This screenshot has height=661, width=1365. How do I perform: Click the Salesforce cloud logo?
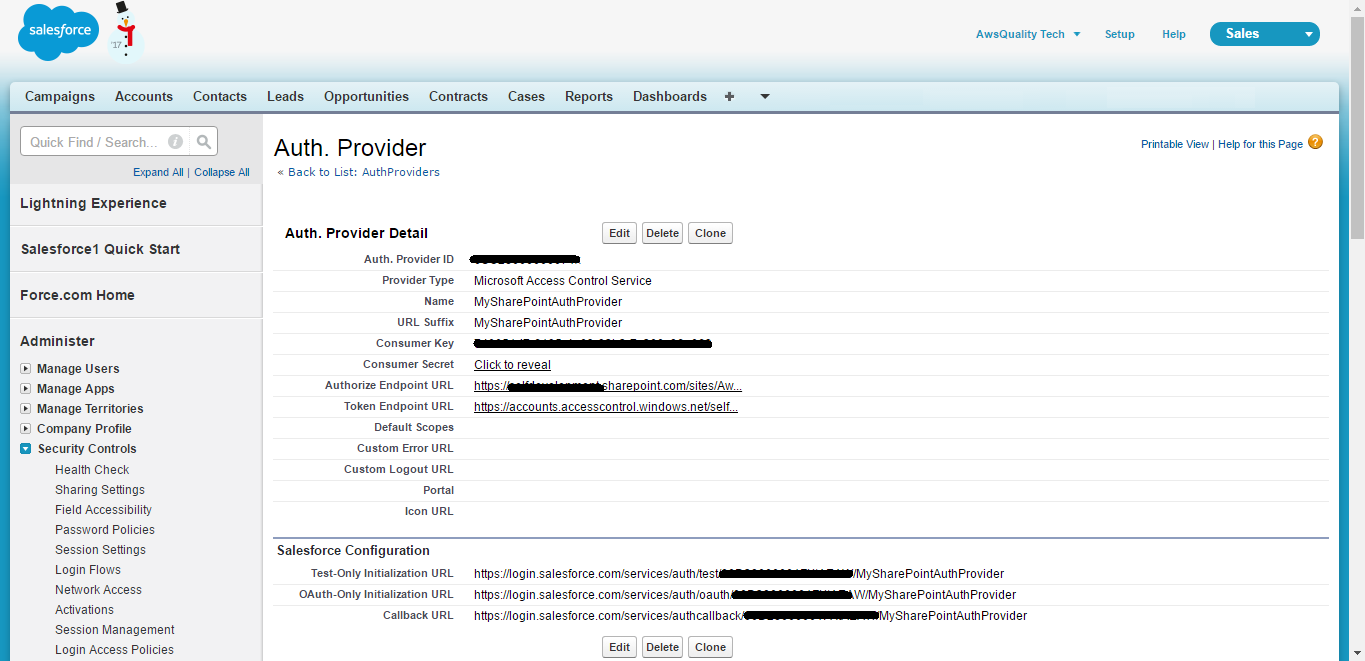59,32
